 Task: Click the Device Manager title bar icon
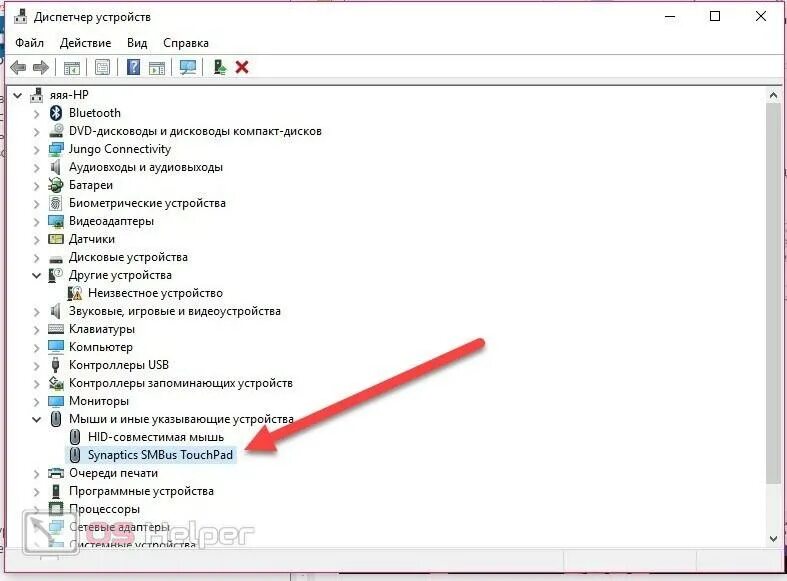[21, 17]
